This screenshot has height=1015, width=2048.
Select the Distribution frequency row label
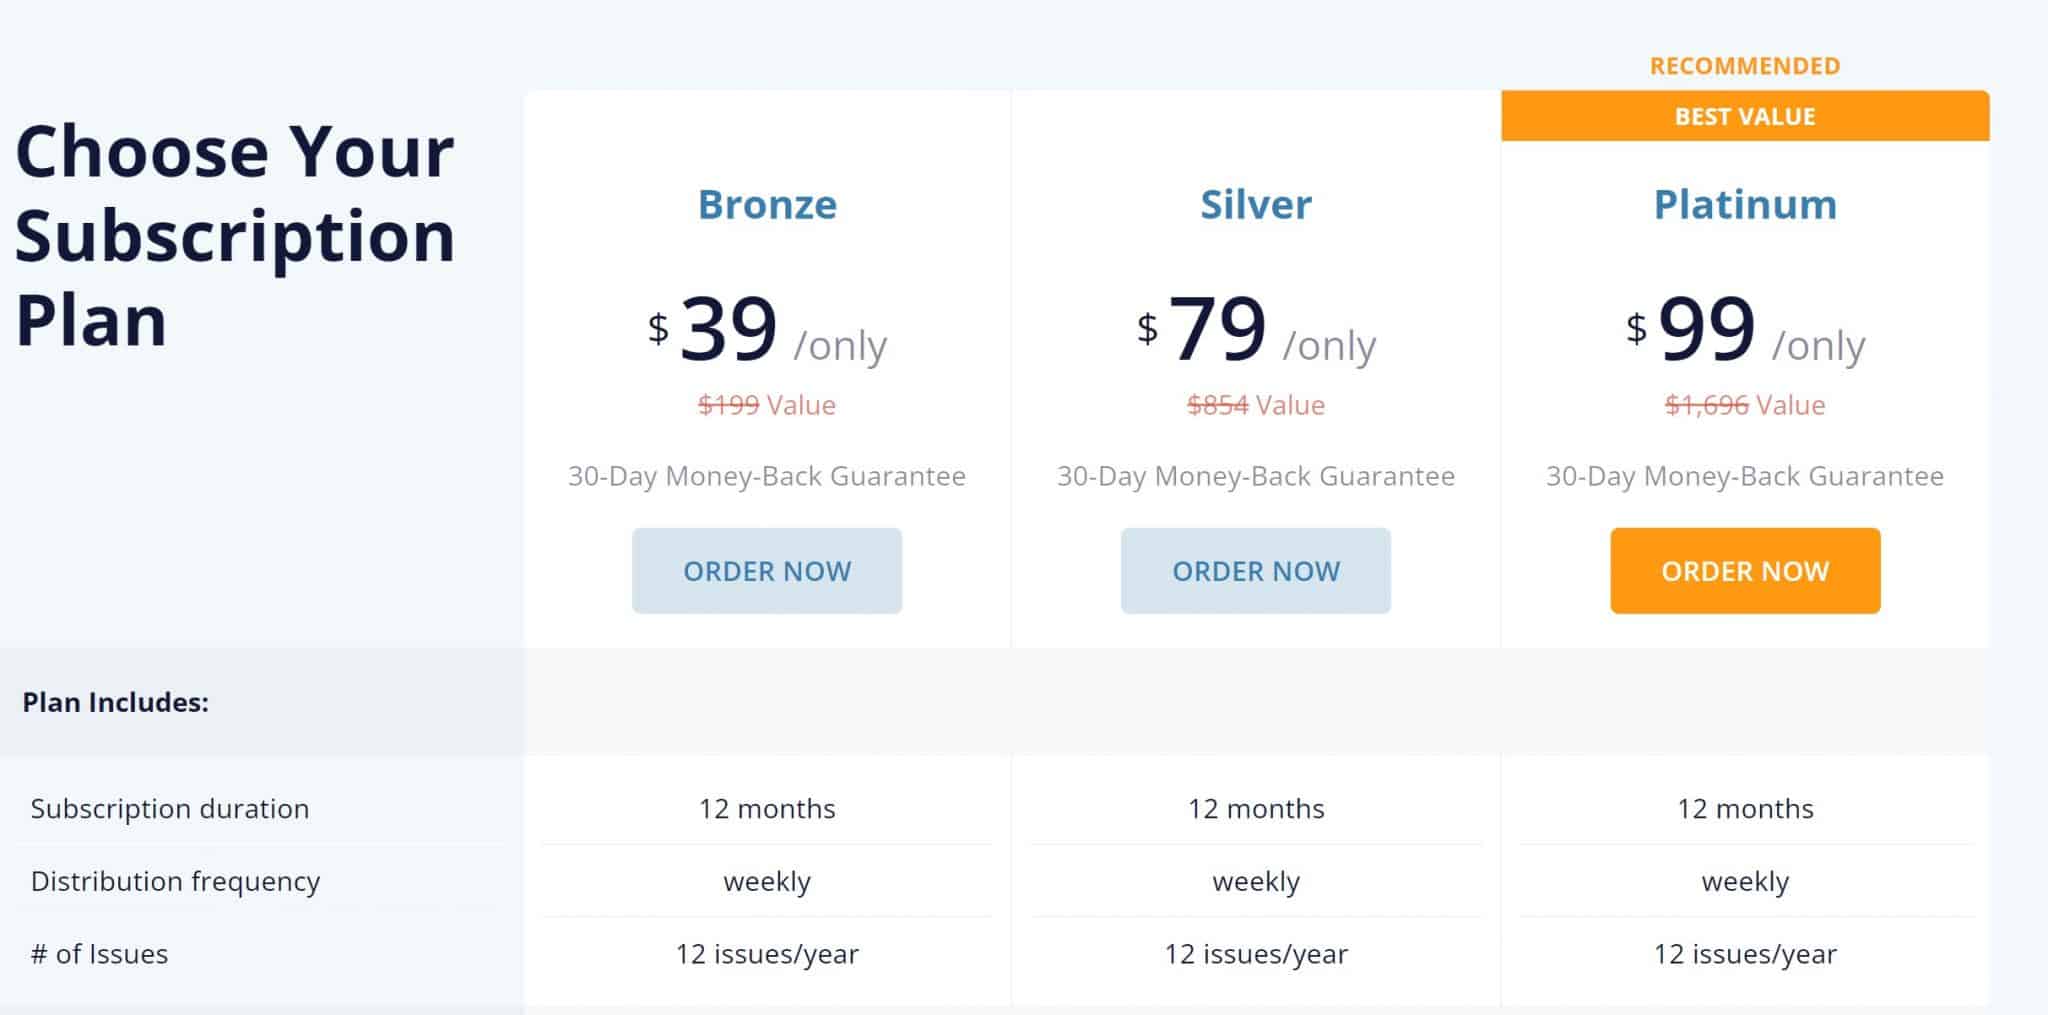pos(176,881)
